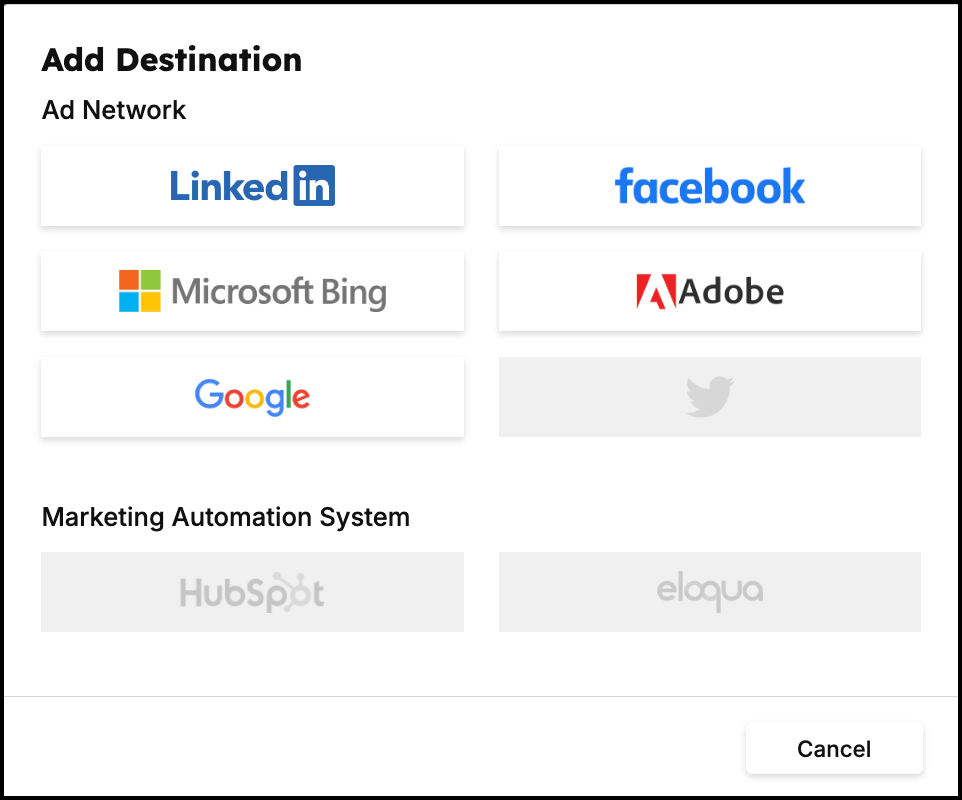Select the Microsoft Bing destination card
The height and width of the screenshot is (800, 962).
tap(252, 291)
